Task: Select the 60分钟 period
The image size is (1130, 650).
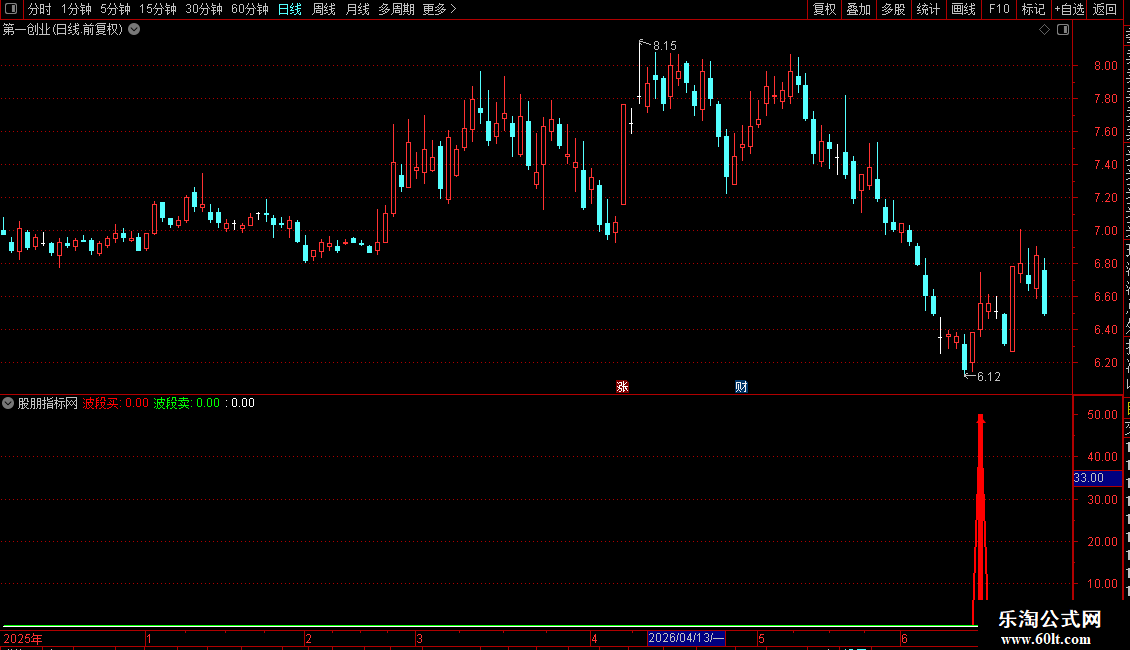Action: point(249,9)
